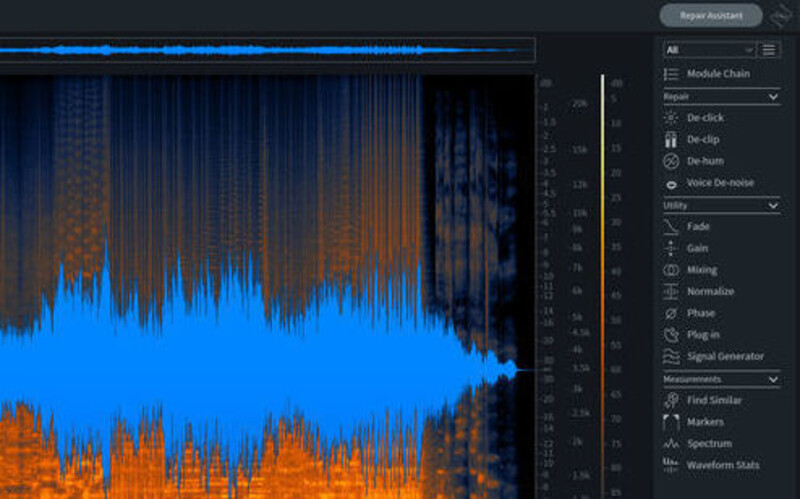Open the Find Similar icon
The image size is (800, 499).
(x=671, y=401)
